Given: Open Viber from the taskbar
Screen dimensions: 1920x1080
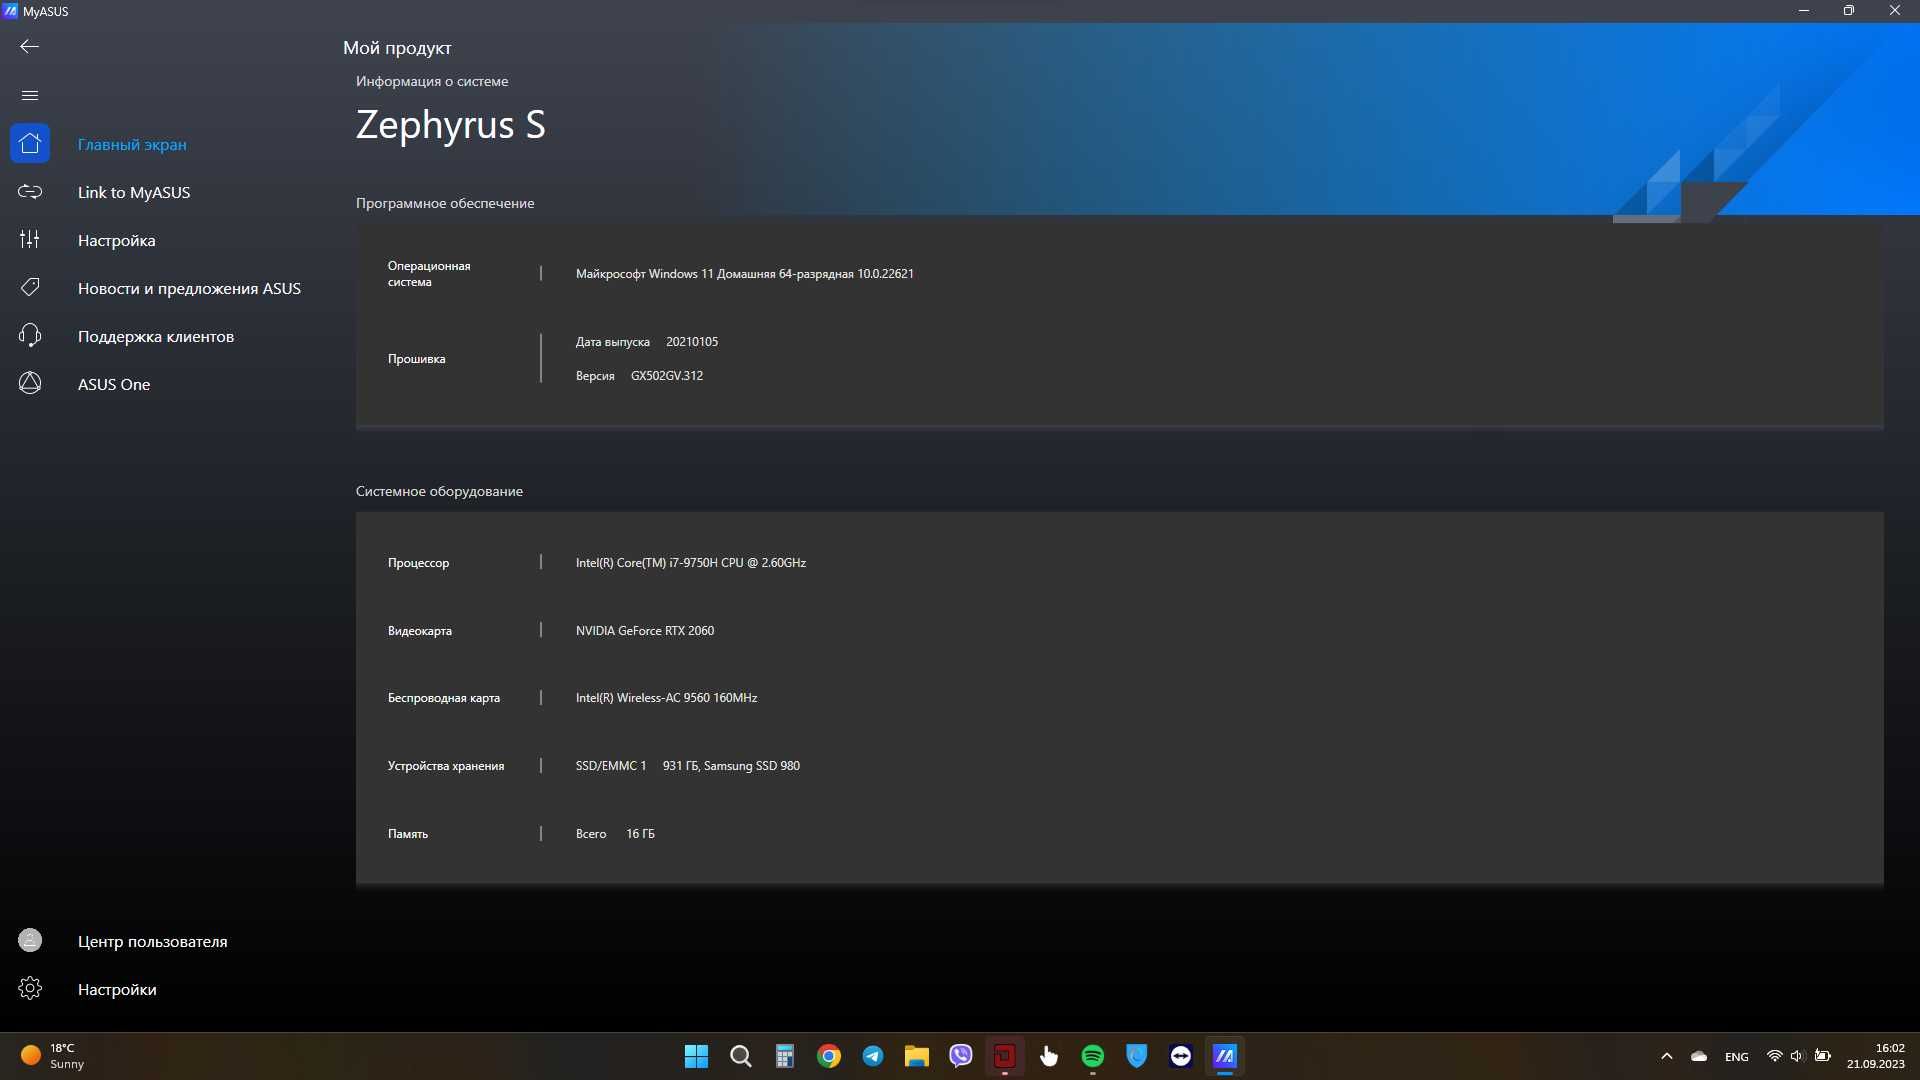Looking at the screenshot, I should [x=961, y=1056].
